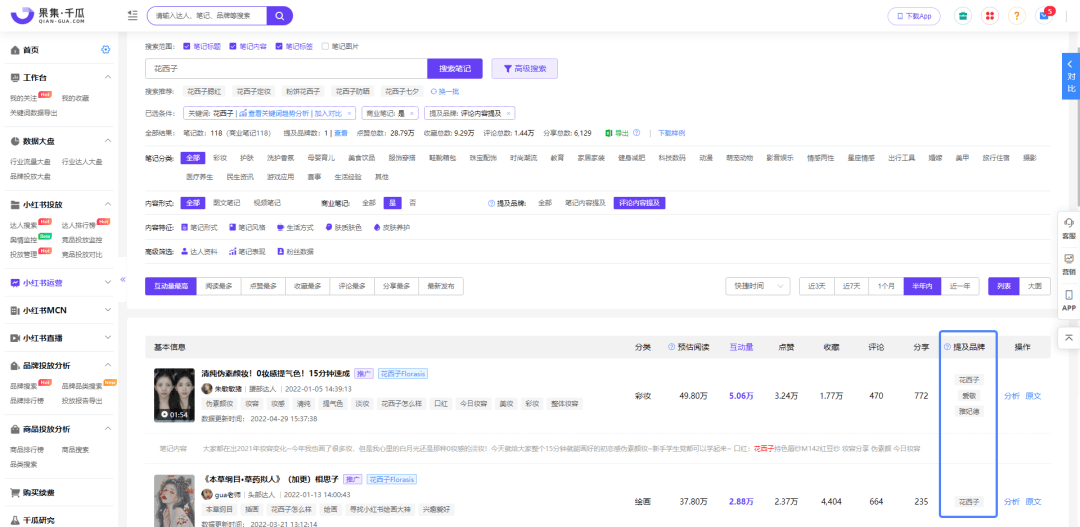Uncheck the 笔记标题 search scope checkbox
The width and height of the screenshot is (1080, 527).
click(x=187, y=46)
